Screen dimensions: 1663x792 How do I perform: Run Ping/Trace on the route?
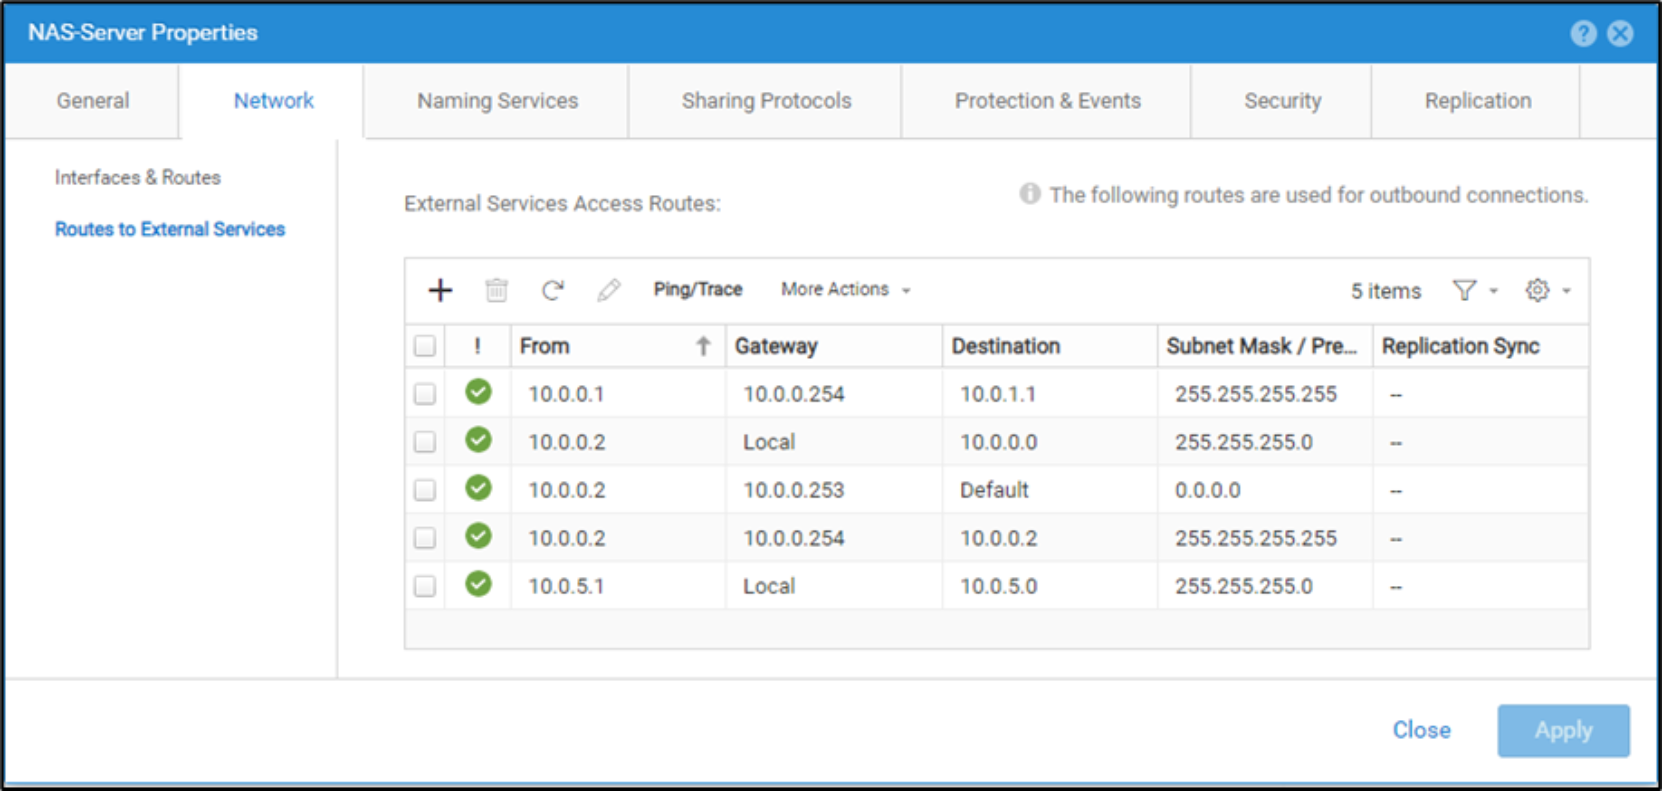[x=698, y=290]
